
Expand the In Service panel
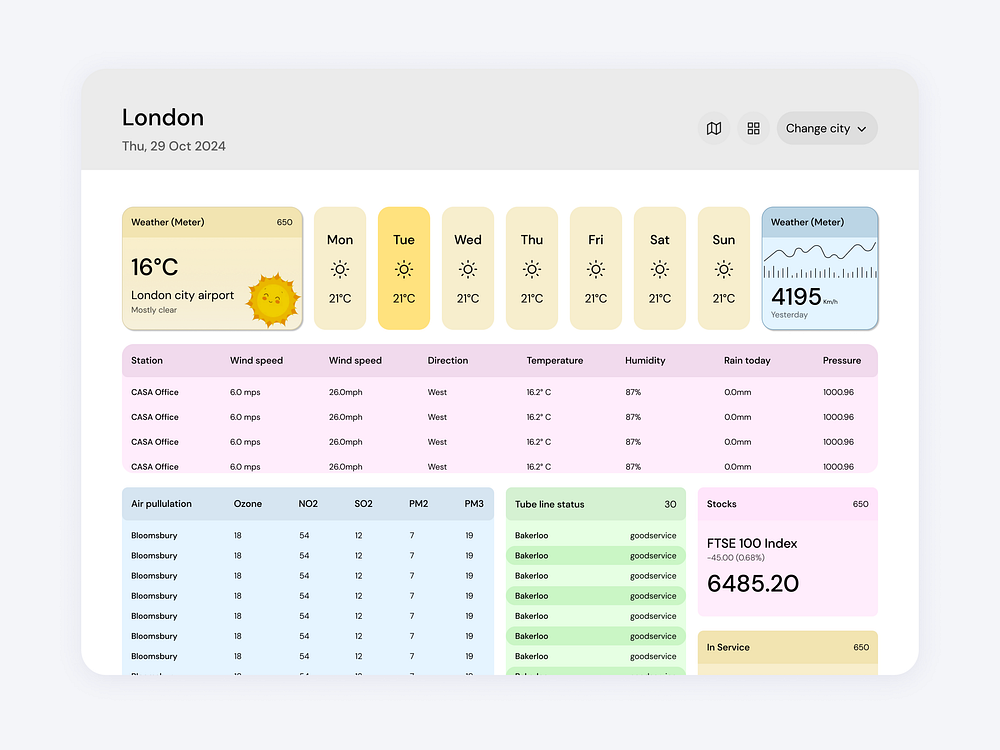pyautogui.click(x=787, y=647)
